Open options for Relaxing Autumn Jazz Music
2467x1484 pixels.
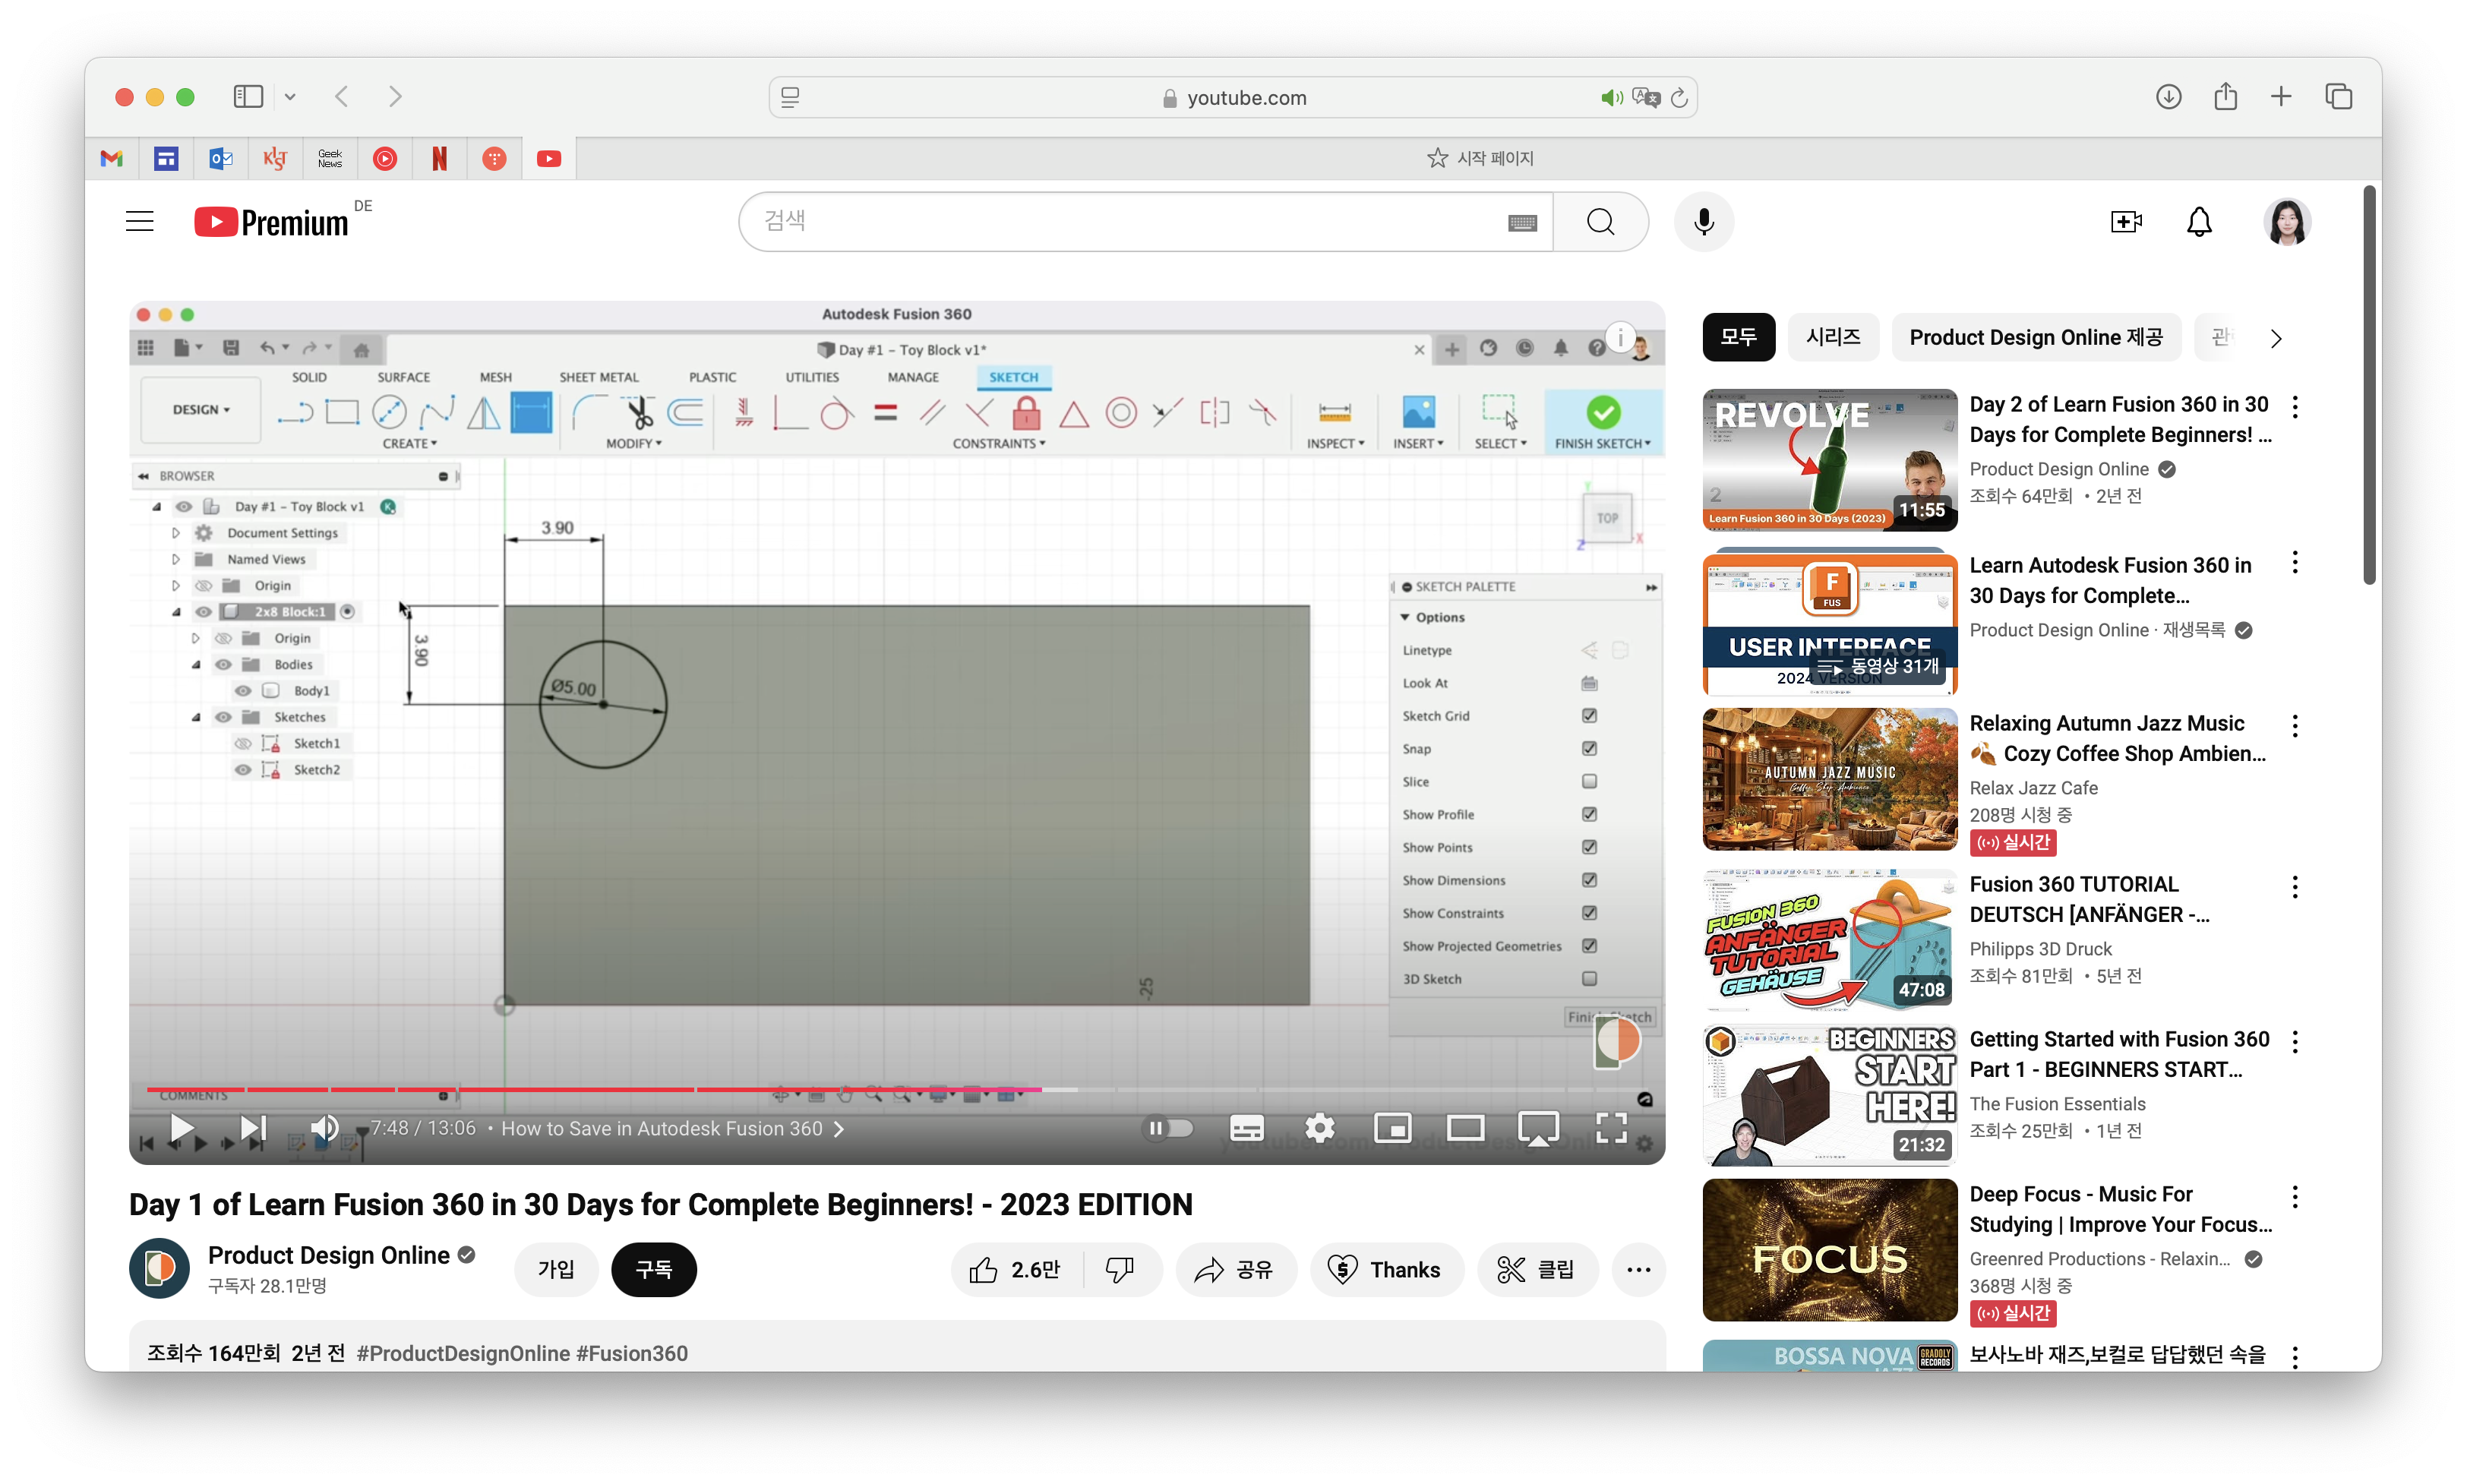(x=2294, y=726)
